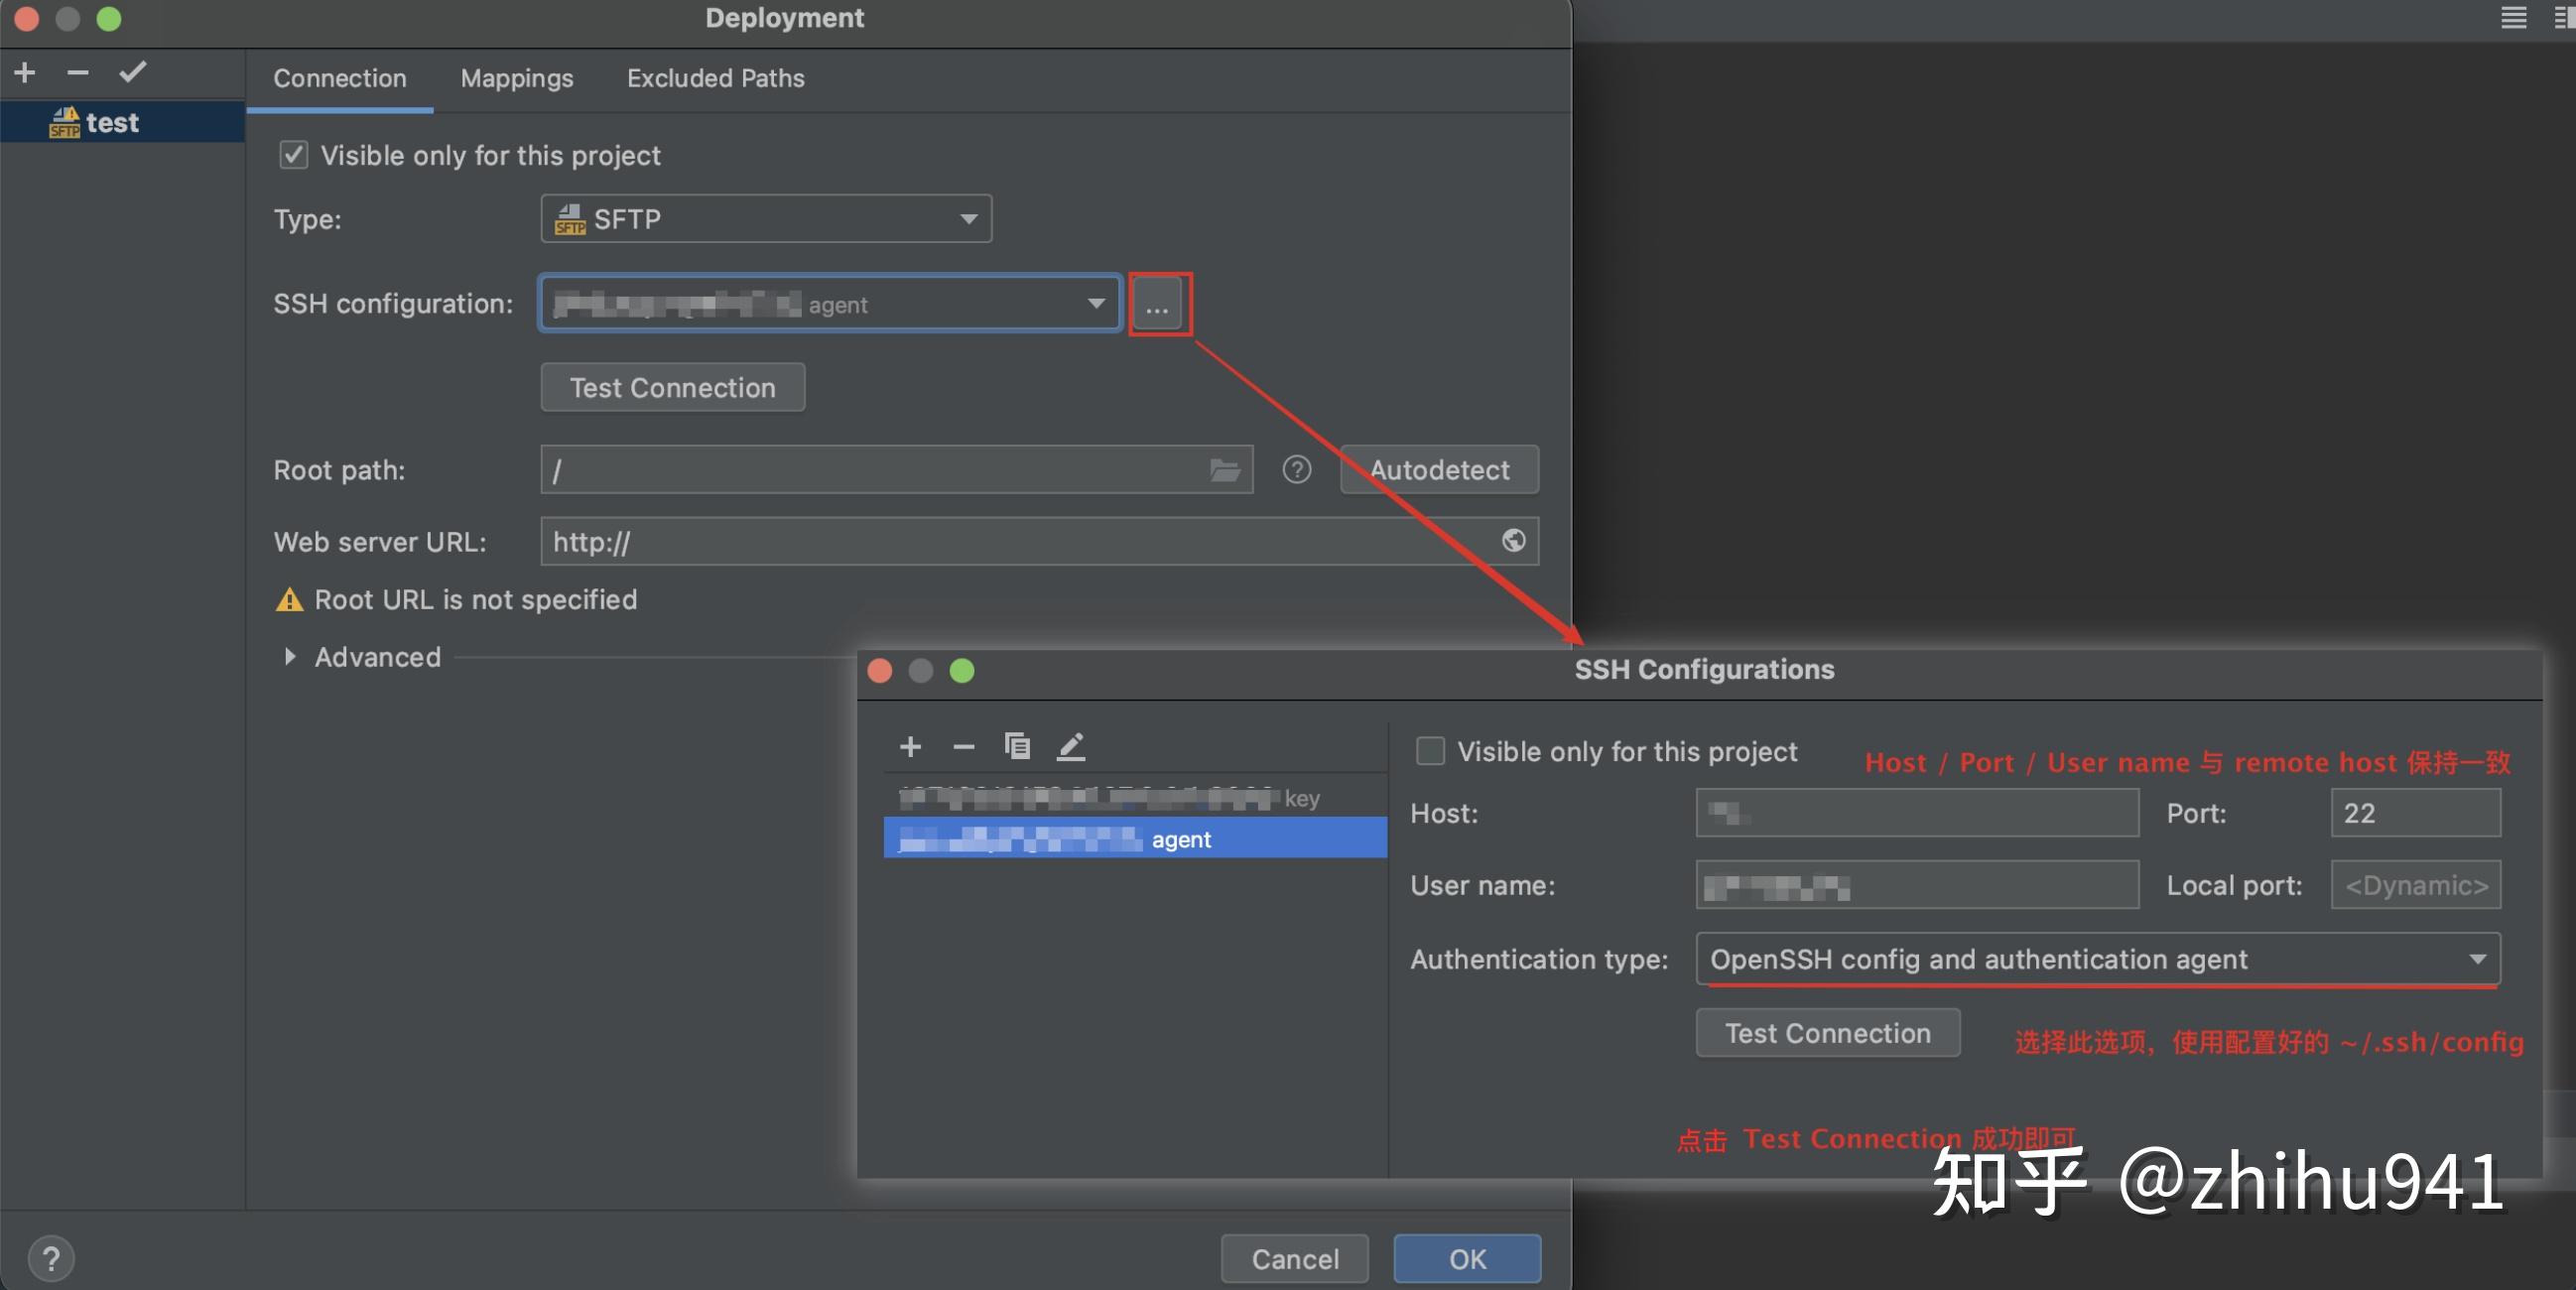Click the Root path help icon
2576x1290 pixels.
pos(1296,470)
